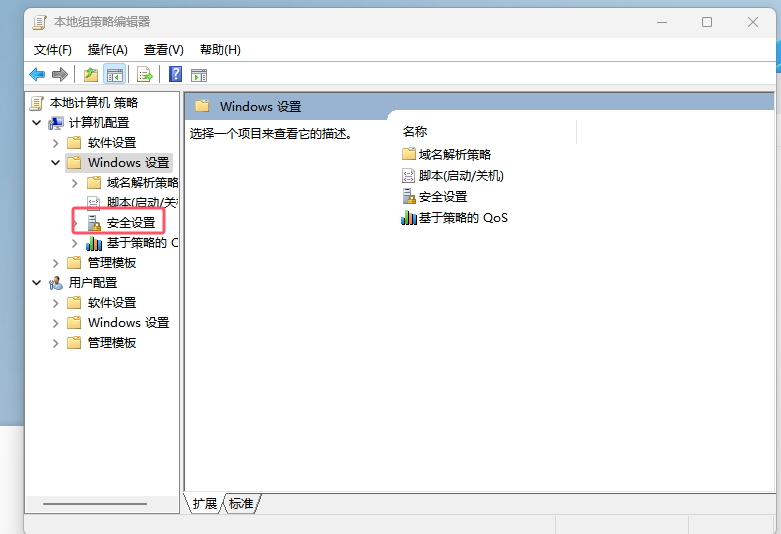The image size is (781, 534).
Task: Click the Forward arrow toolbar icon
Action: pos(60,74)
